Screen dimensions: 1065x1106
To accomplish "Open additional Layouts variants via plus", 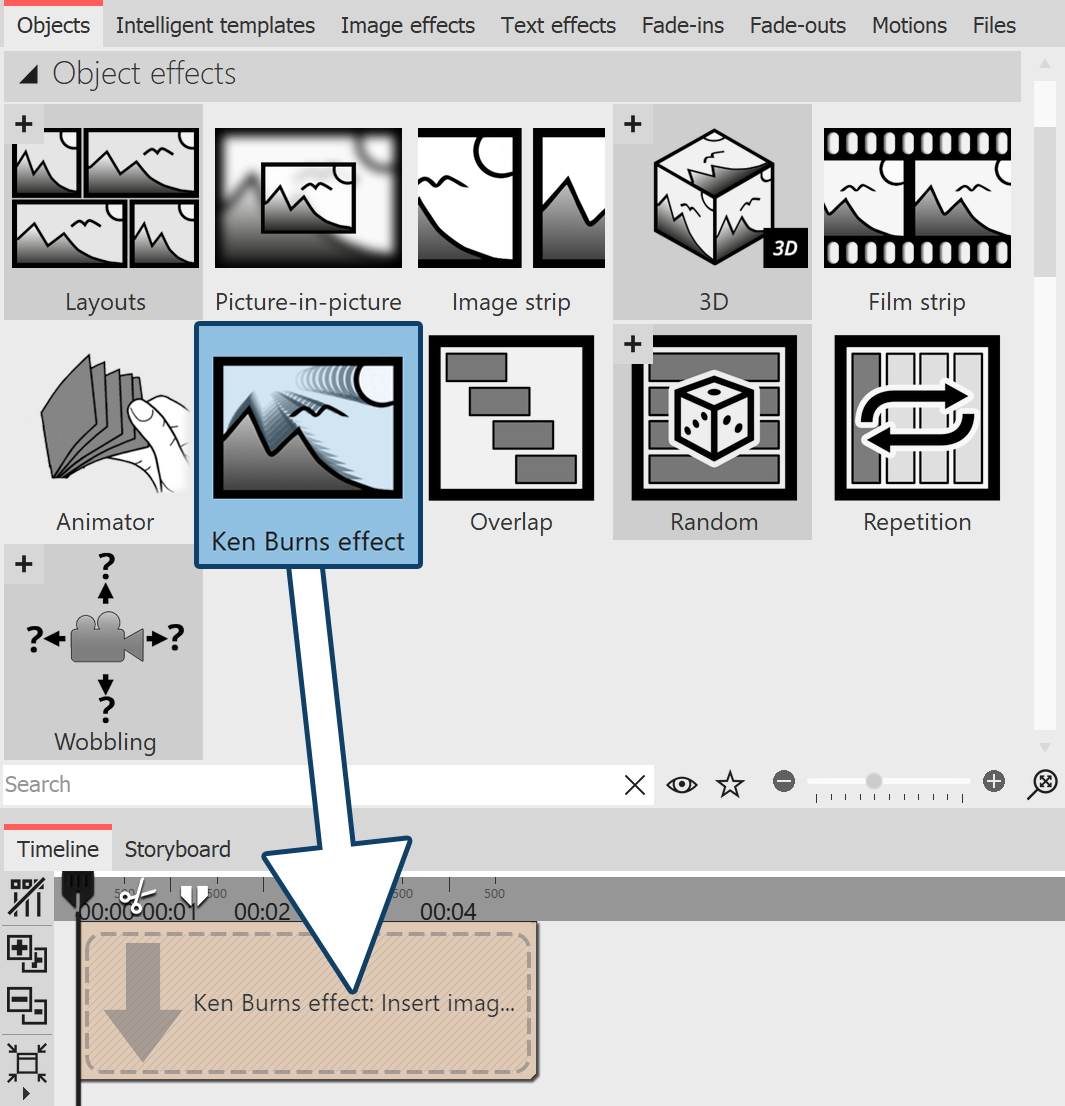I will point(24,123).
